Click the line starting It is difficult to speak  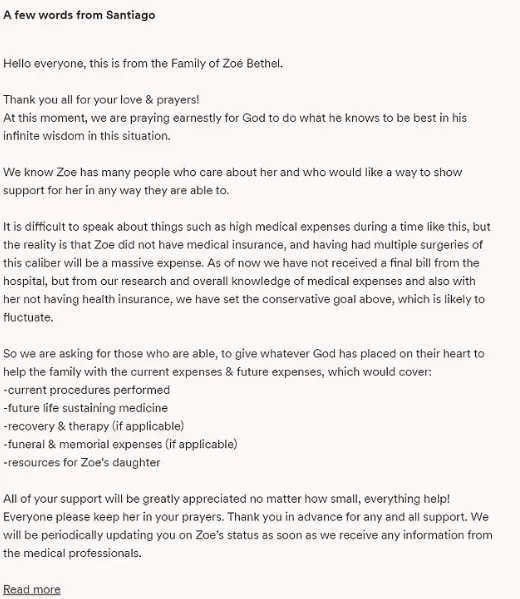[x=247, y=227]
